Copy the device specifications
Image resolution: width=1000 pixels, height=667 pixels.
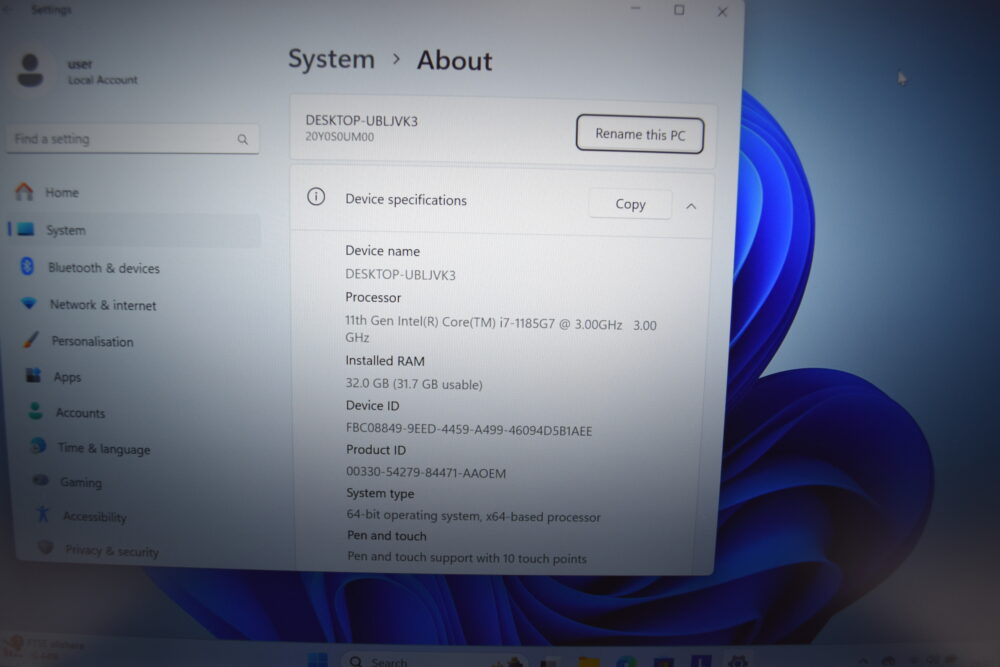click(630, 204)
